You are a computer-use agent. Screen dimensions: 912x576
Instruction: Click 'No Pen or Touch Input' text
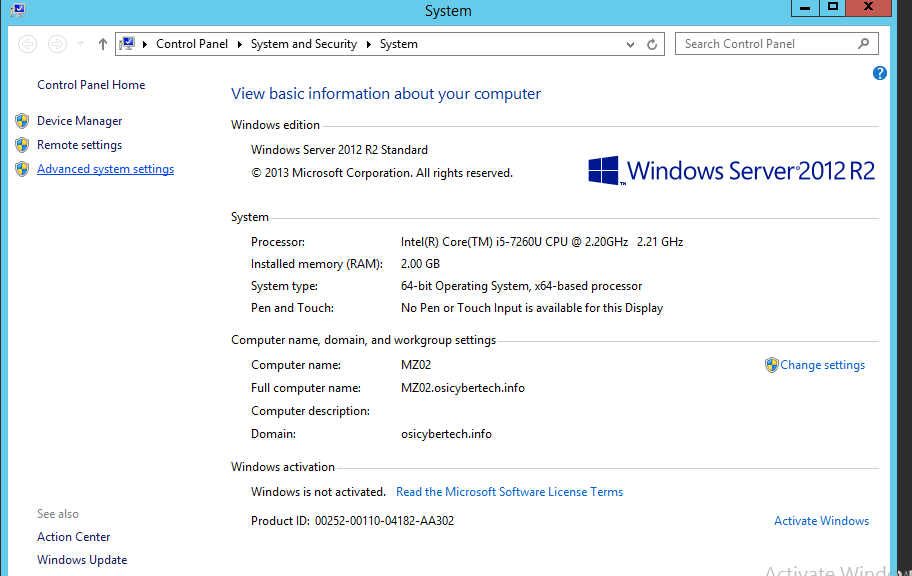click(532, 308)
